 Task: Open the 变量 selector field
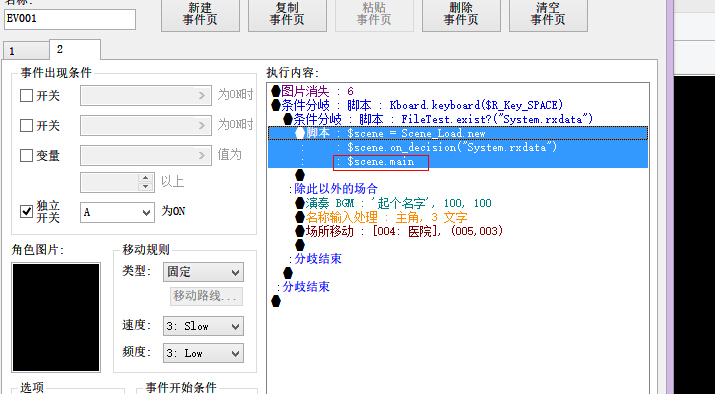pyautogui.click(x=146, y=156)
